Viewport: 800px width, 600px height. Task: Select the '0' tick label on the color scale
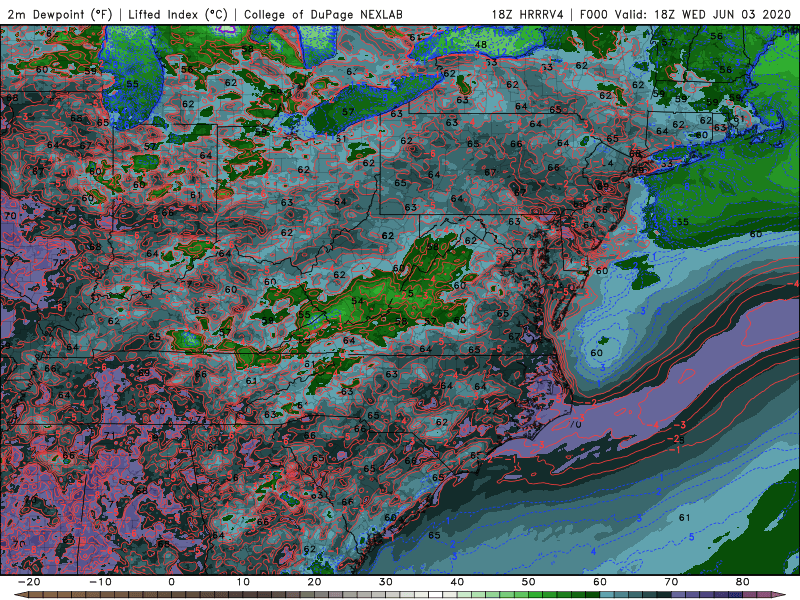(x=171, y=582)
